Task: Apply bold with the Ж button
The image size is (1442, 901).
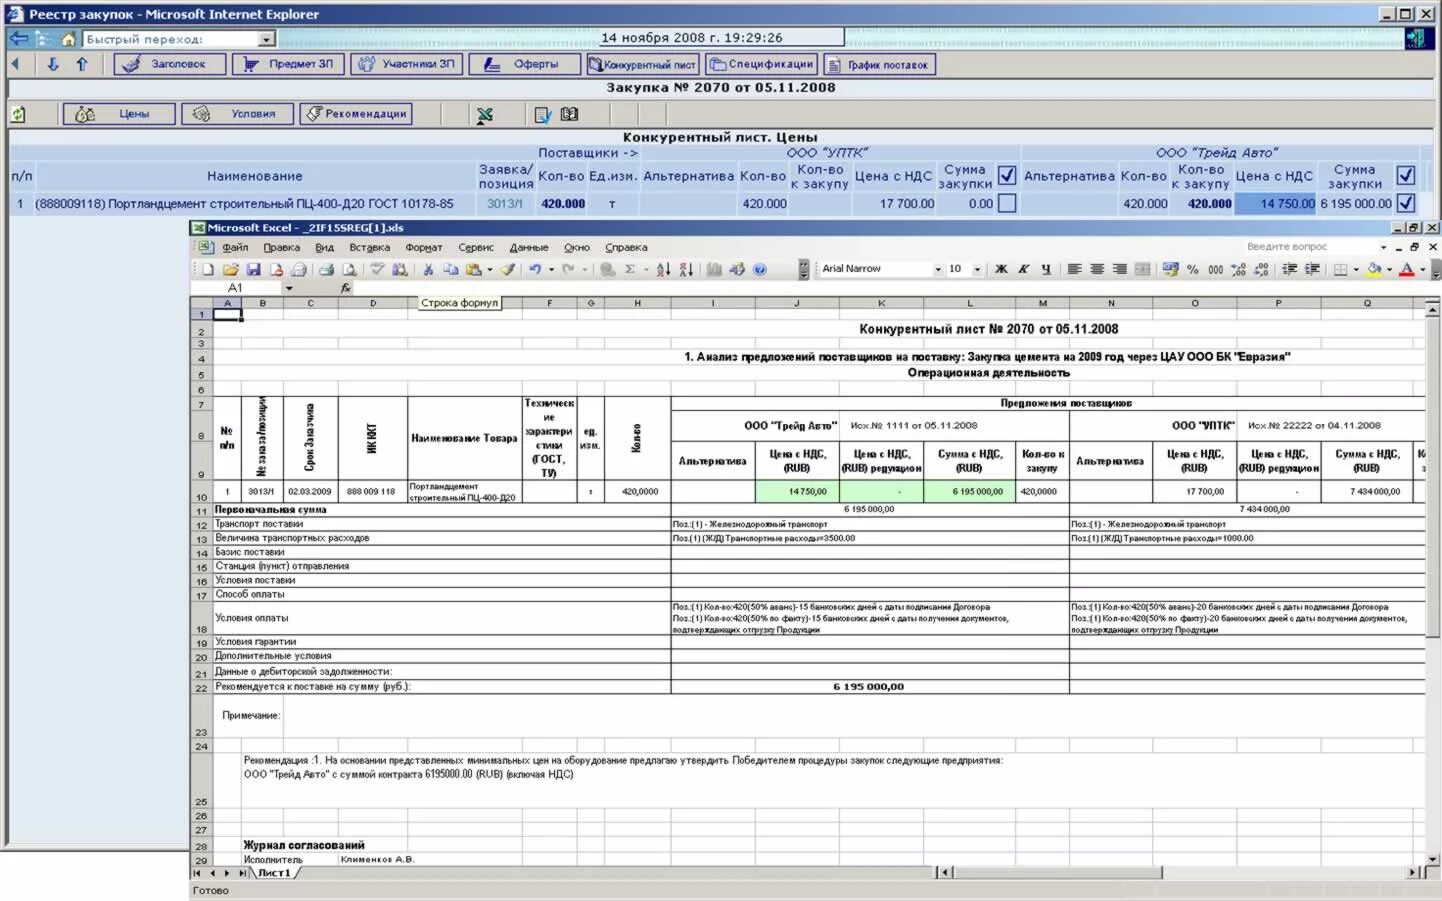Action: coord(1001,269)
